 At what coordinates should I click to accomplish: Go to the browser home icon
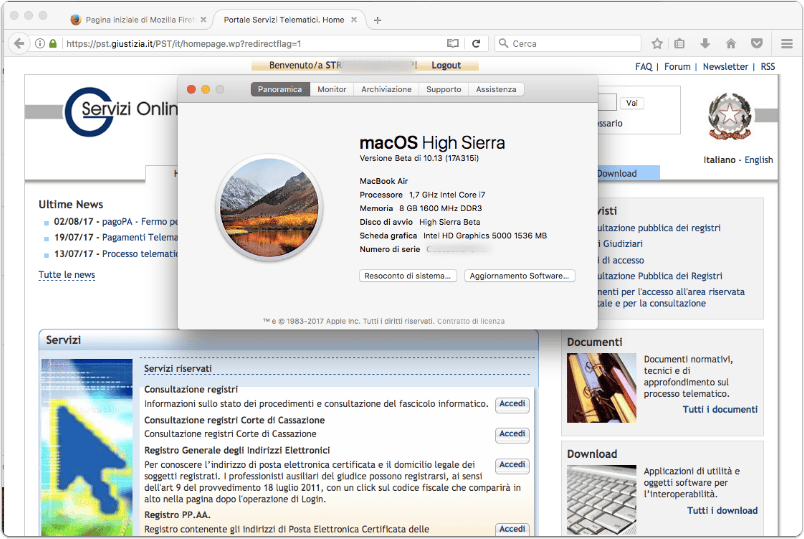(x=731, y=44)
